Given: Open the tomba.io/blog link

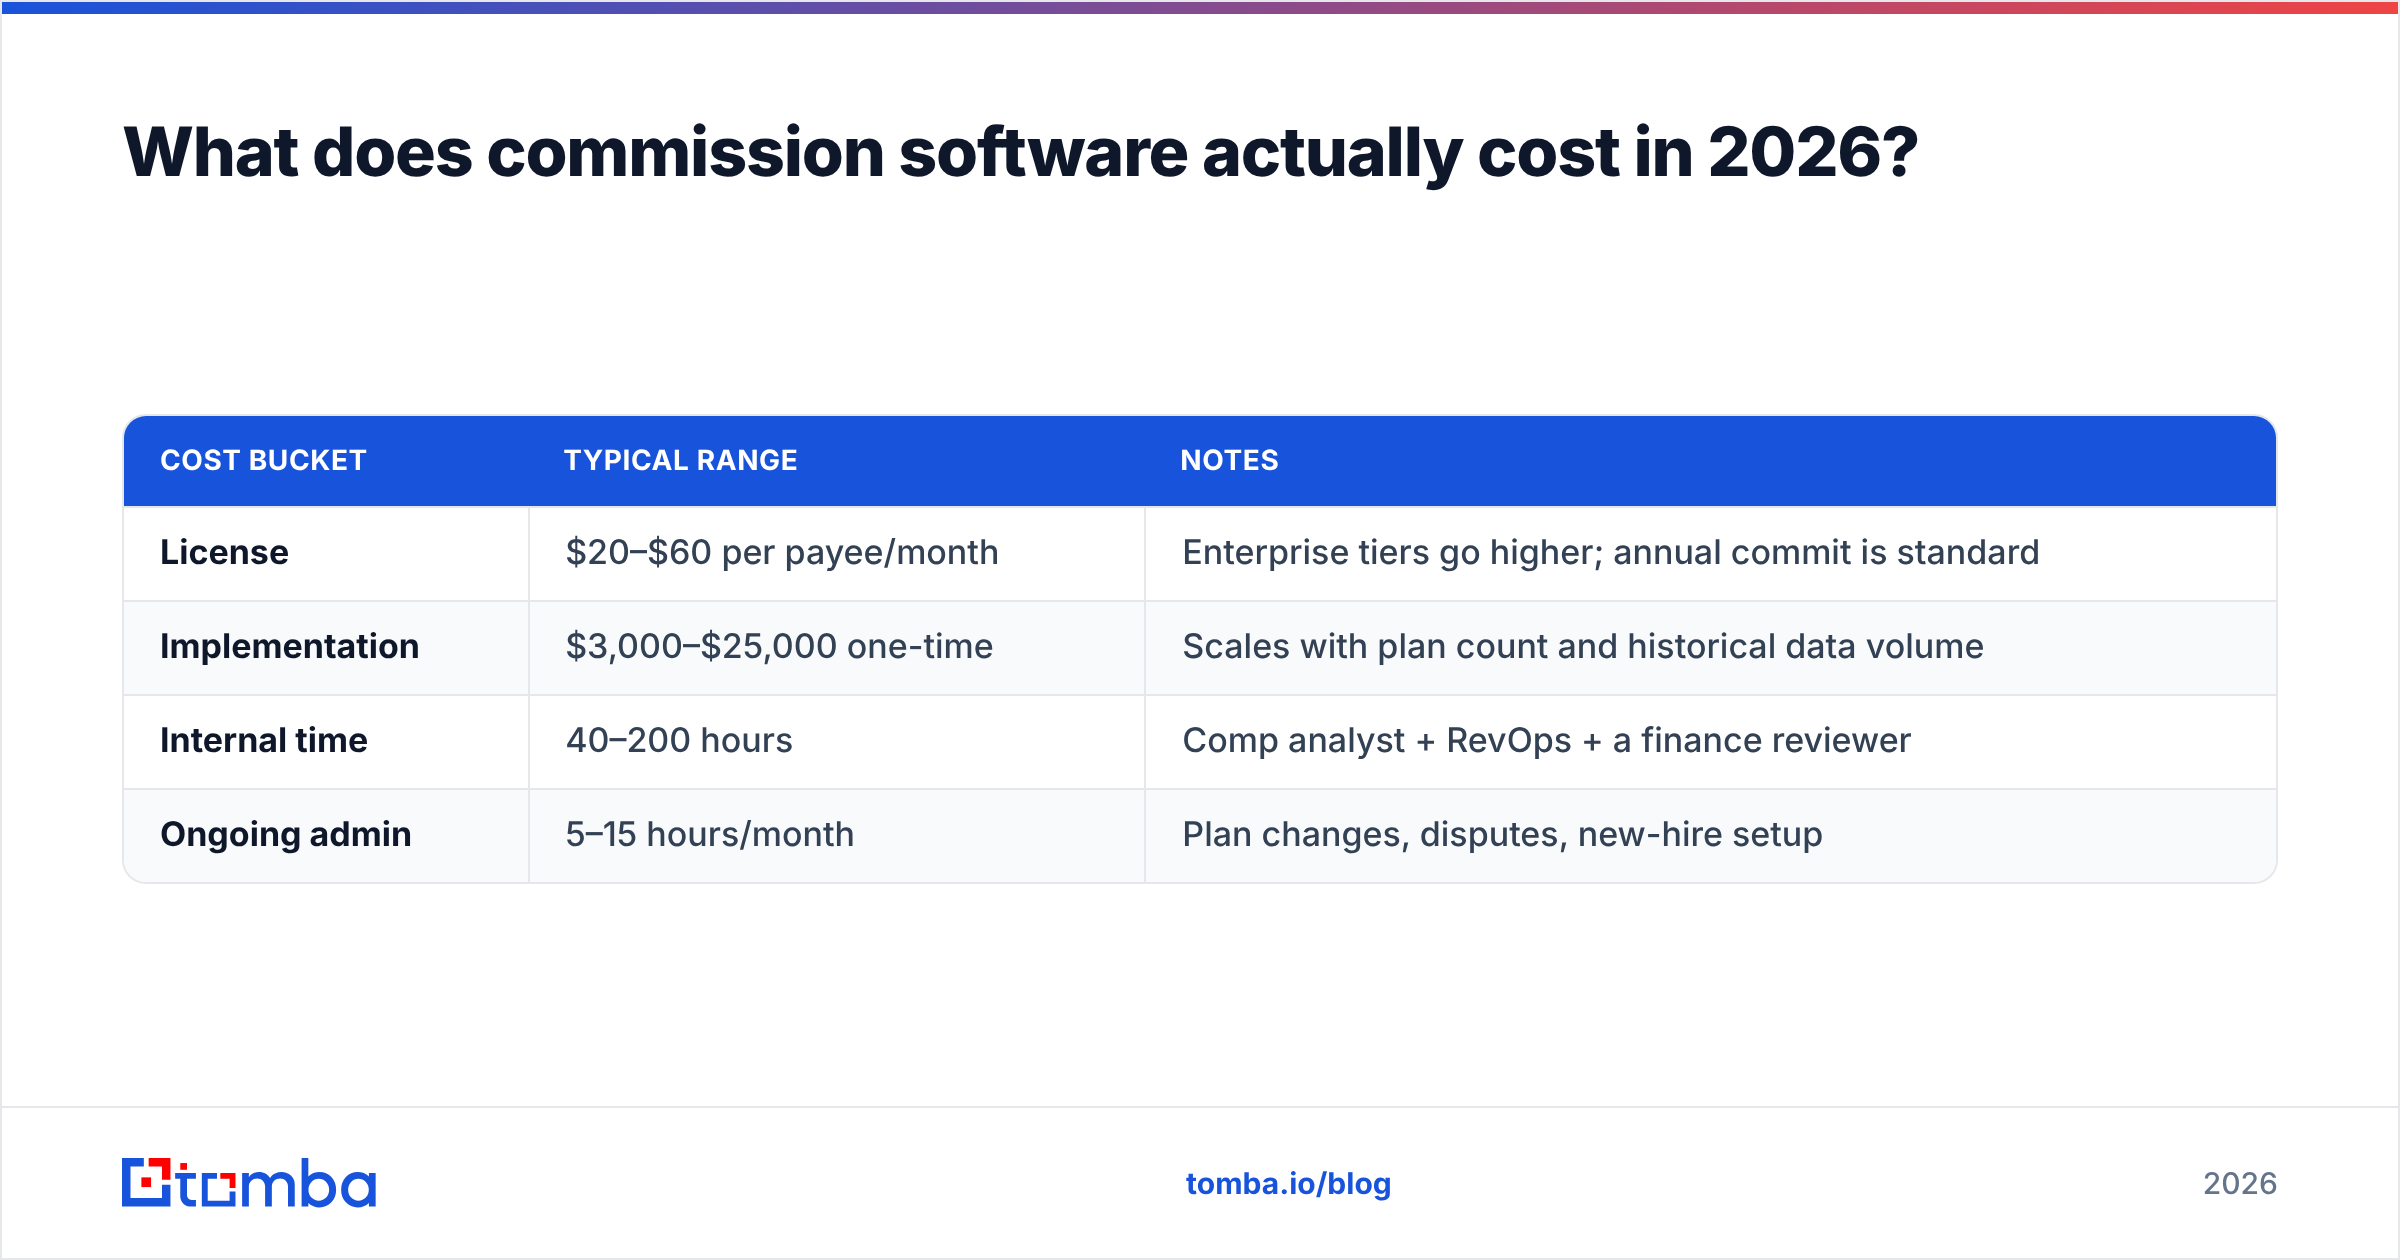Looking at the screenshot, I should pyautogui.click(x=1288, y=1184).
